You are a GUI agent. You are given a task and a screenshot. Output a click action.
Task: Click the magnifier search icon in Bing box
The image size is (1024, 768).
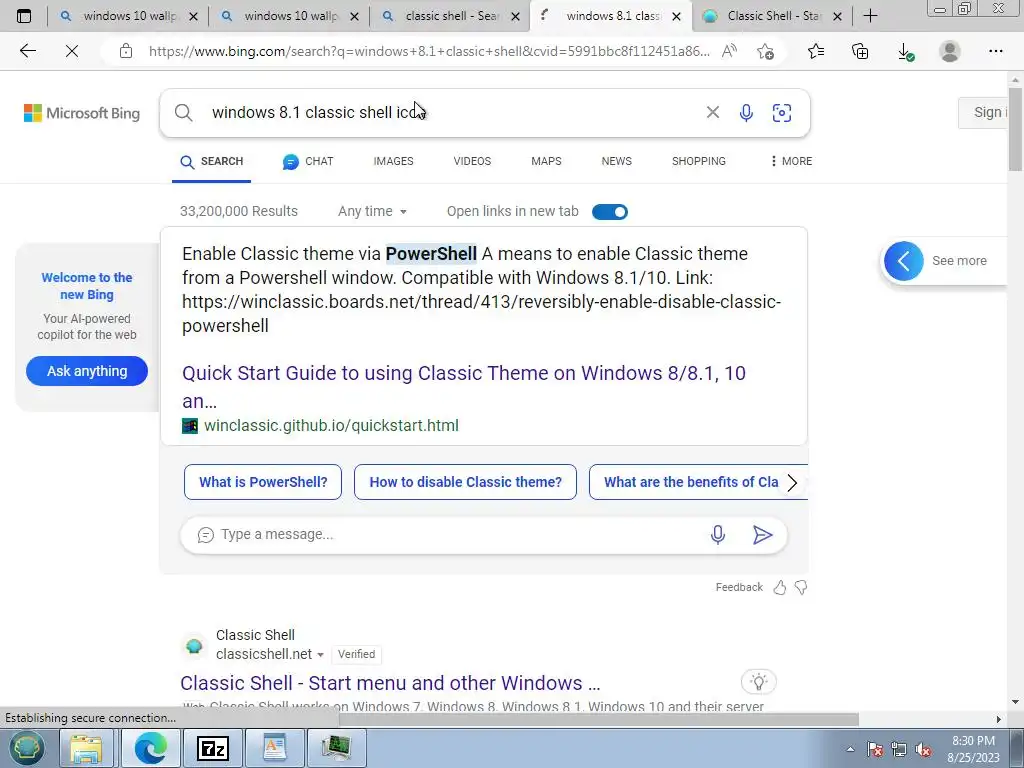tap(184, 113)
